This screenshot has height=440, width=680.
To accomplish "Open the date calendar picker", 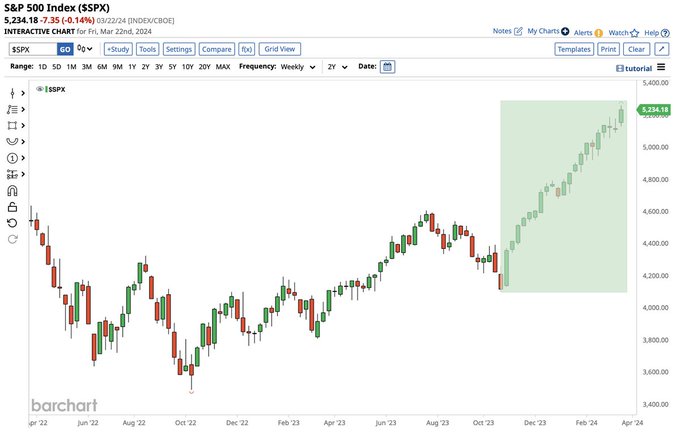I will [388, 67].
